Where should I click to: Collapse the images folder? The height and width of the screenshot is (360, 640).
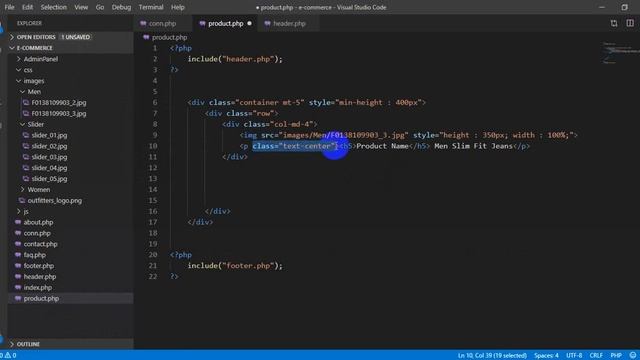[33, 81]
